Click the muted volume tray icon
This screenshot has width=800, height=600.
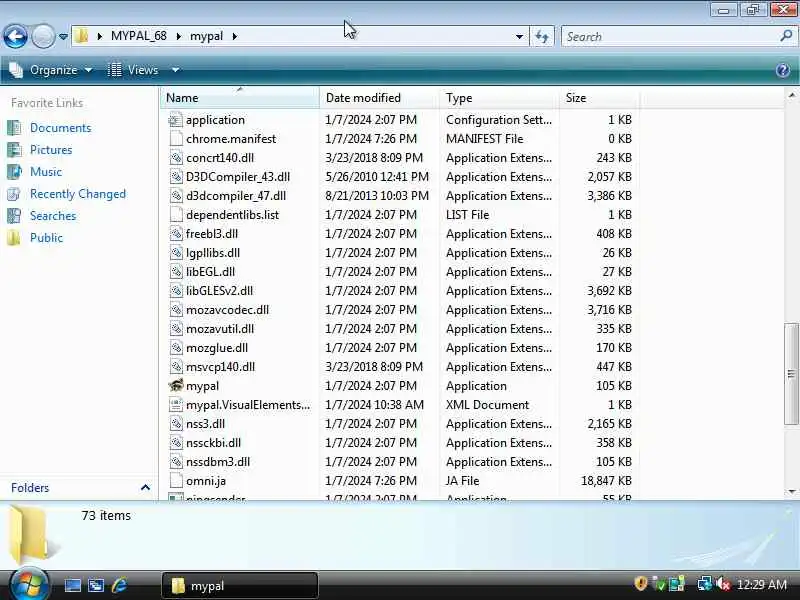click(723, 584)
